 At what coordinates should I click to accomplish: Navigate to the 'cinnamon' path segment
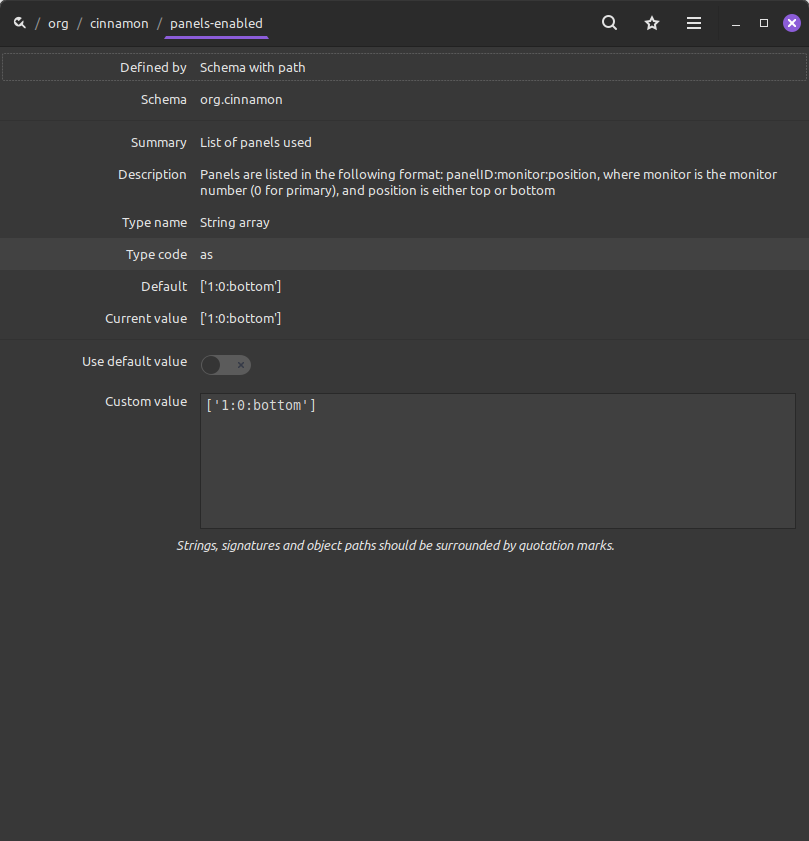[x=119, y=23]
